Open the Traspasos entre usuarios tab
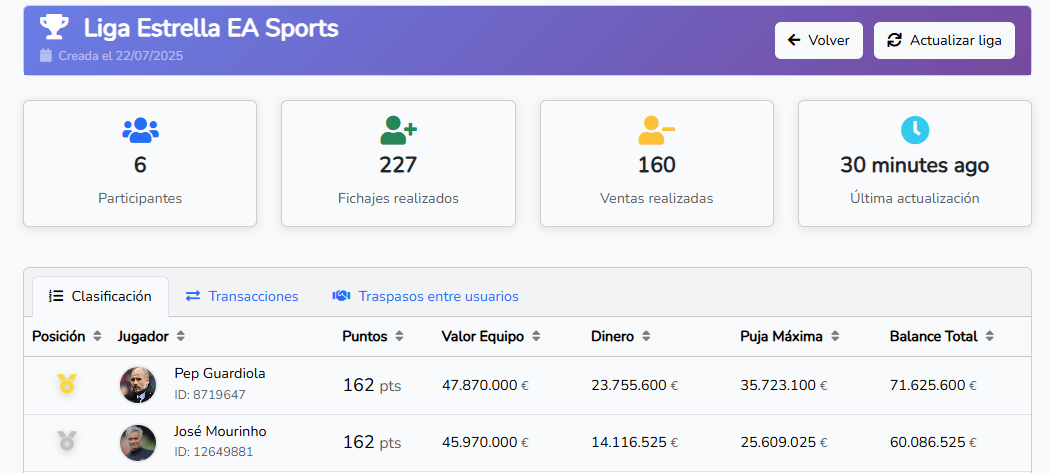 [425, 297]
